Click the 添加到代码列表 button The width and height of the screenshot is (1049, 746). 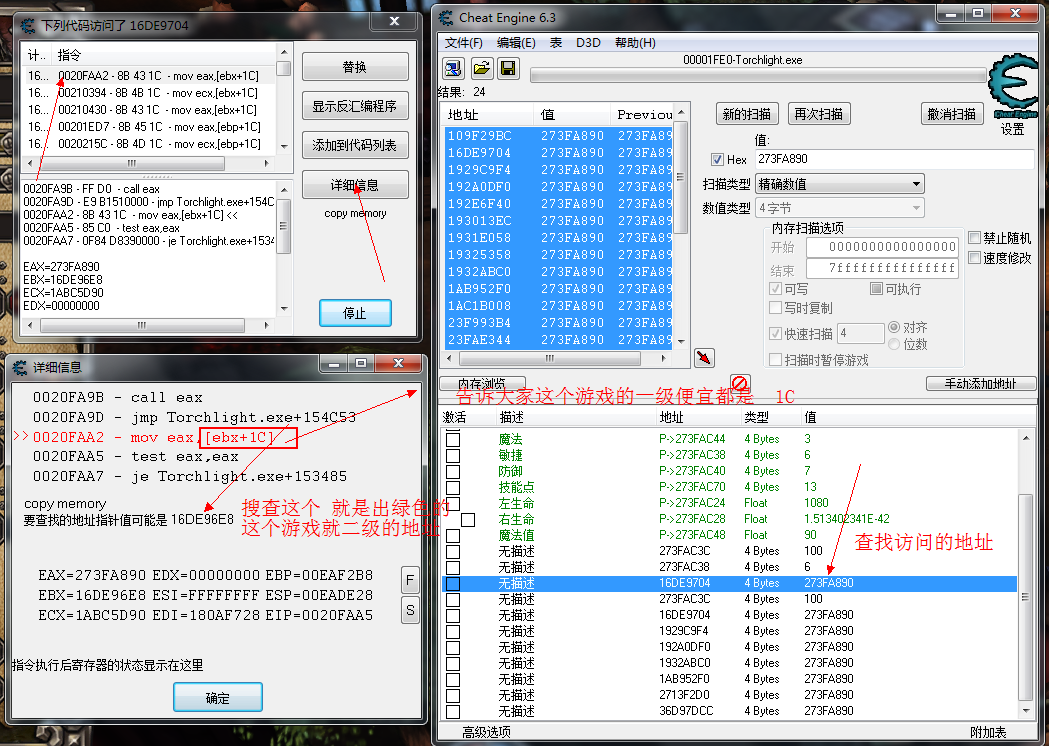tap(355, 145)
